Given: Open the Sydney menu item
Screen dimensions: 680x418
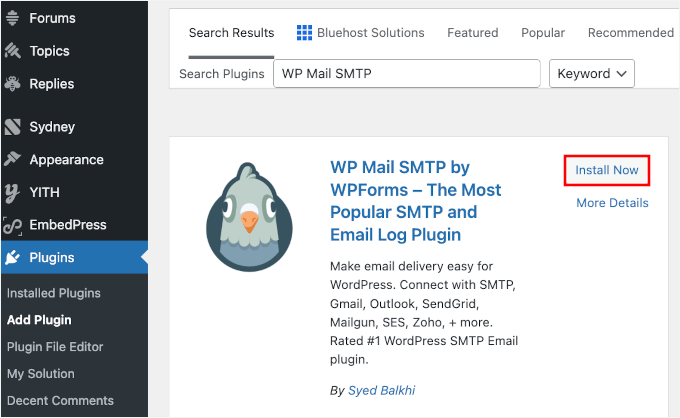Looking at the screenshot, I should [x=52, y=127].
